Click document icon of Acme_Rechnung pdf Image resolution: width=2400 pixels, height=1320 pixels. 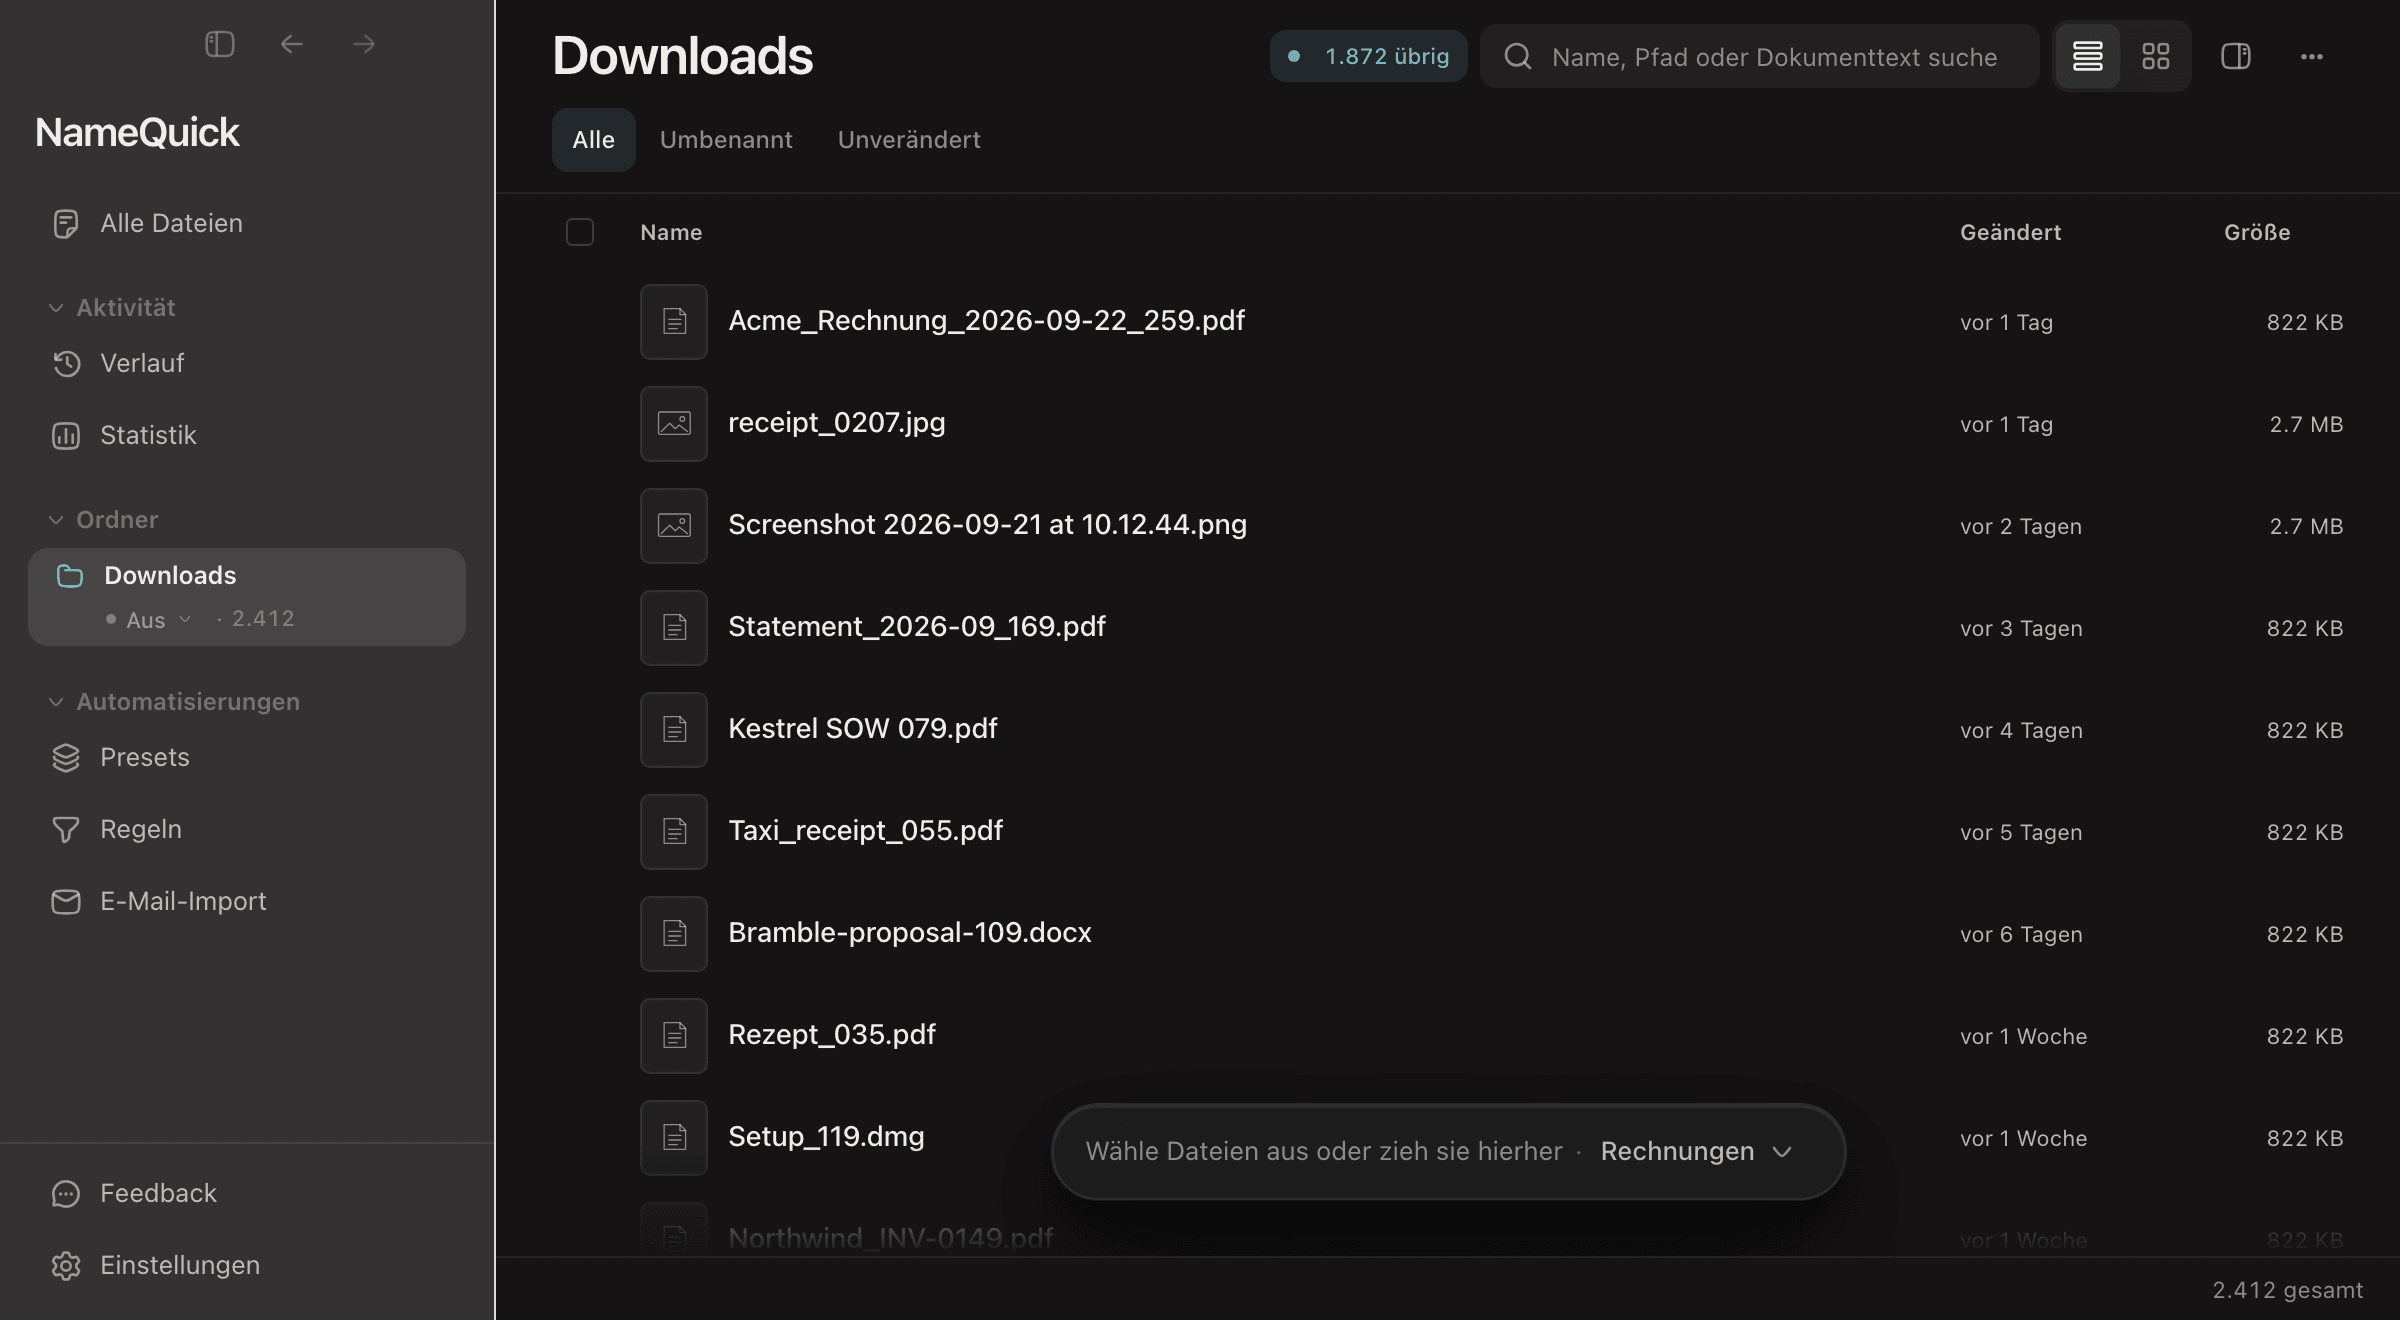coord(674,321)
